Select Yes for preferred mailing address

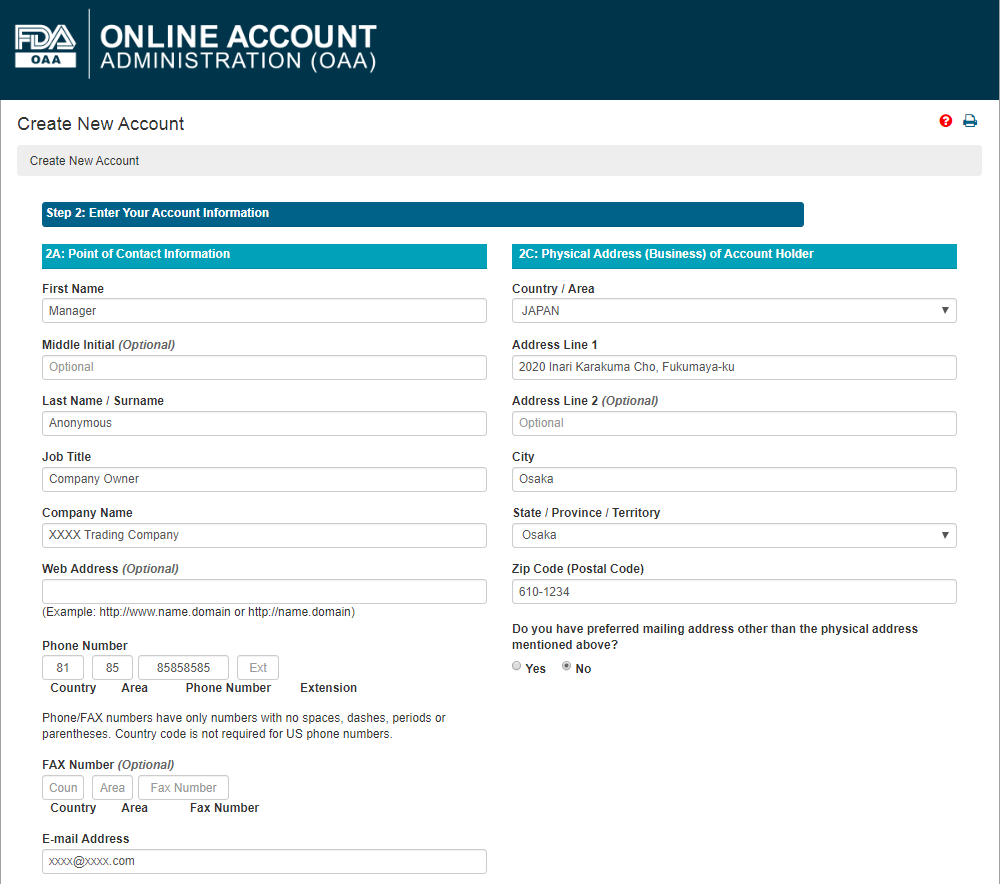(517, 666)
